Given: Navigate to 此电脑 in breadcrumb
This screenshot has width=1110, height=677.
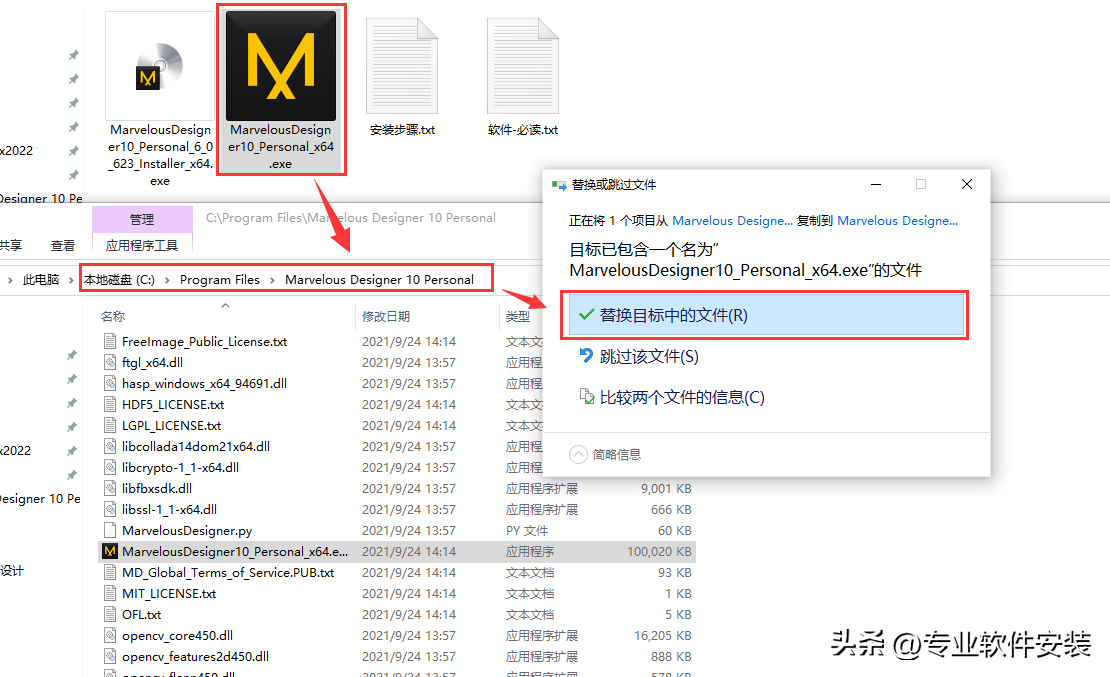Looking at the screenshot, I should 41,280.
